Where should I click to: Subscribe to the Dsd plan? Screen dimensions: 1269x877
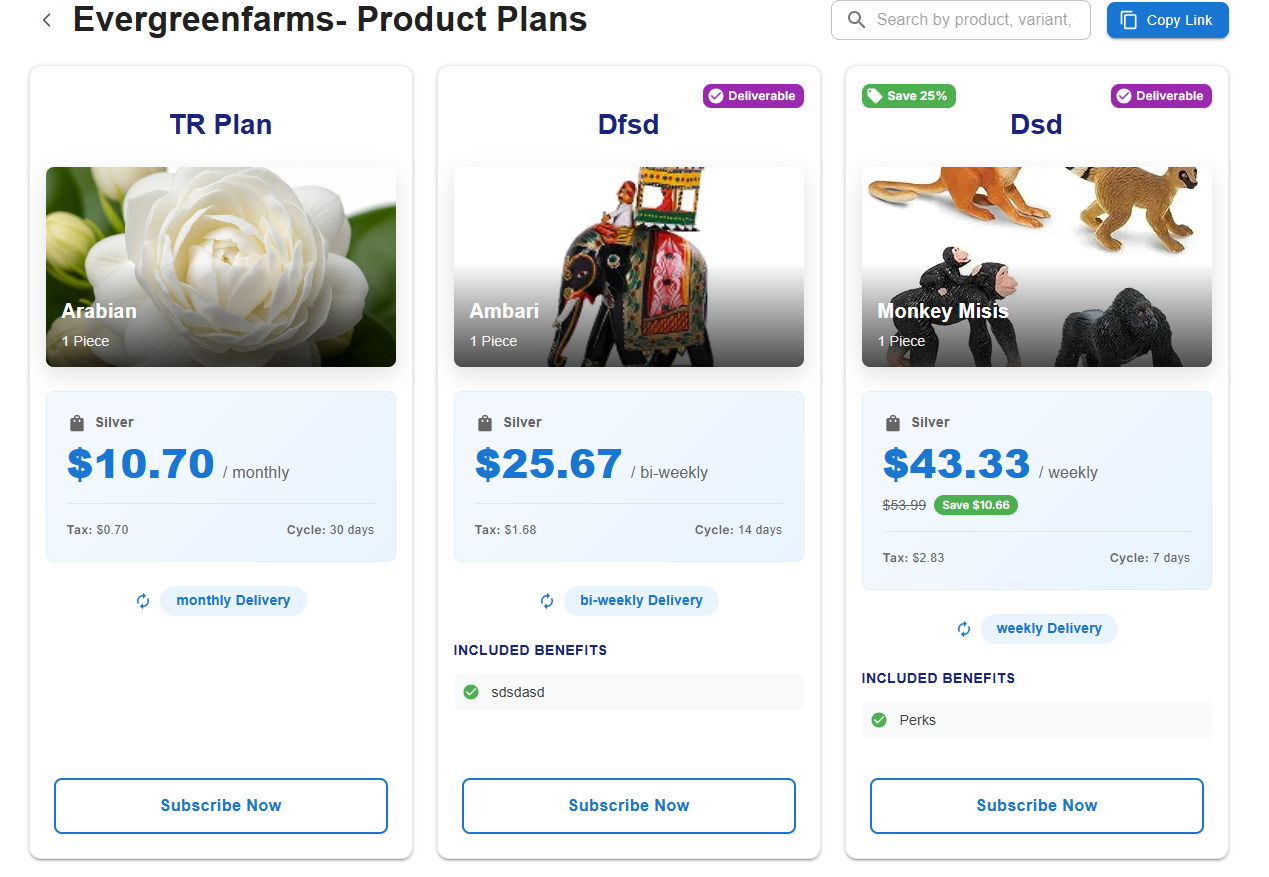click(x=1037, y=806)
